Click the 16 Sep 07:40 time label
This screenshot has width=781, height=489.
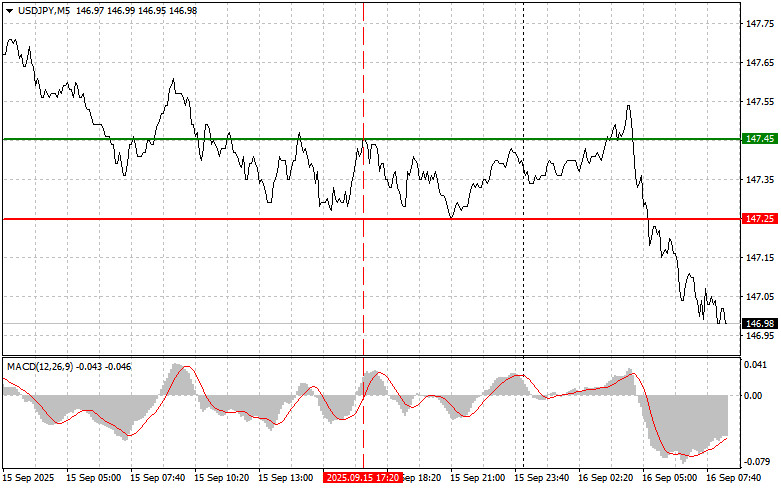point(734,478)
